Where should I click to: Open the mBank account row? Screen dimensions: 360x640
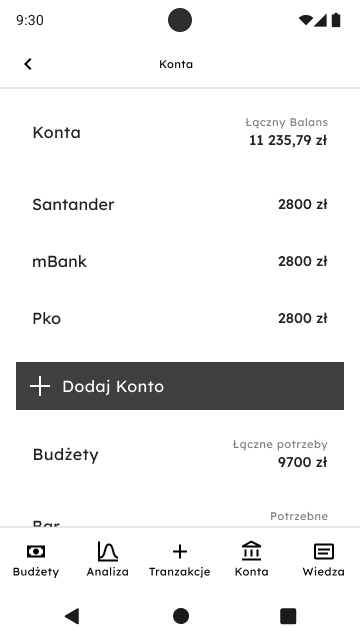click(180, 261)
